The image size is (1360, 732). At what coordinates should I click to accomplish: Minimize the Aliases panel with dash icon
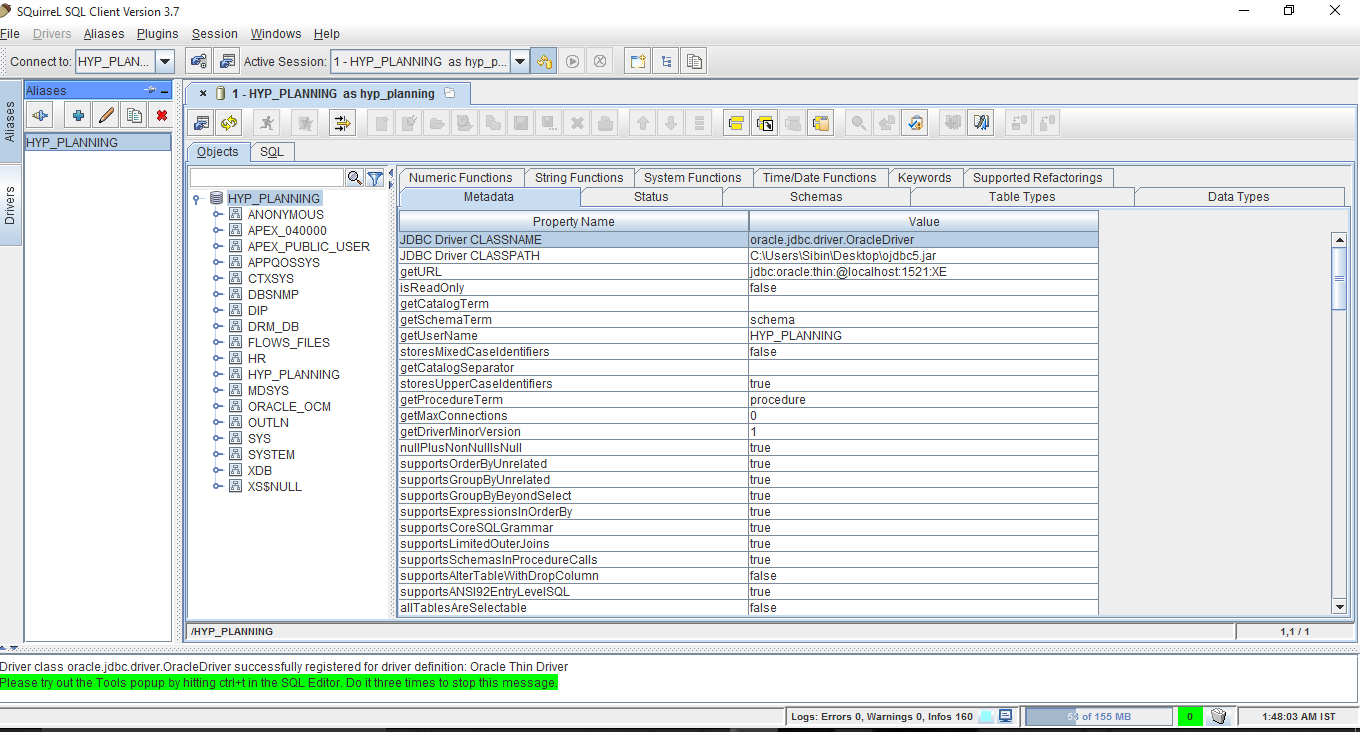point(165,90)
